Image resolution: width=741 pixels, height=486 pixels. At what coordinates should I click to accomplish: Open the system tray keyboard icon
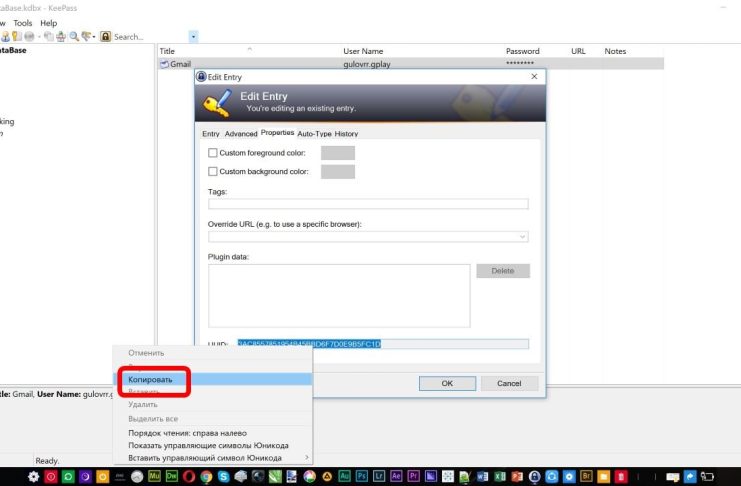point(672,477)
